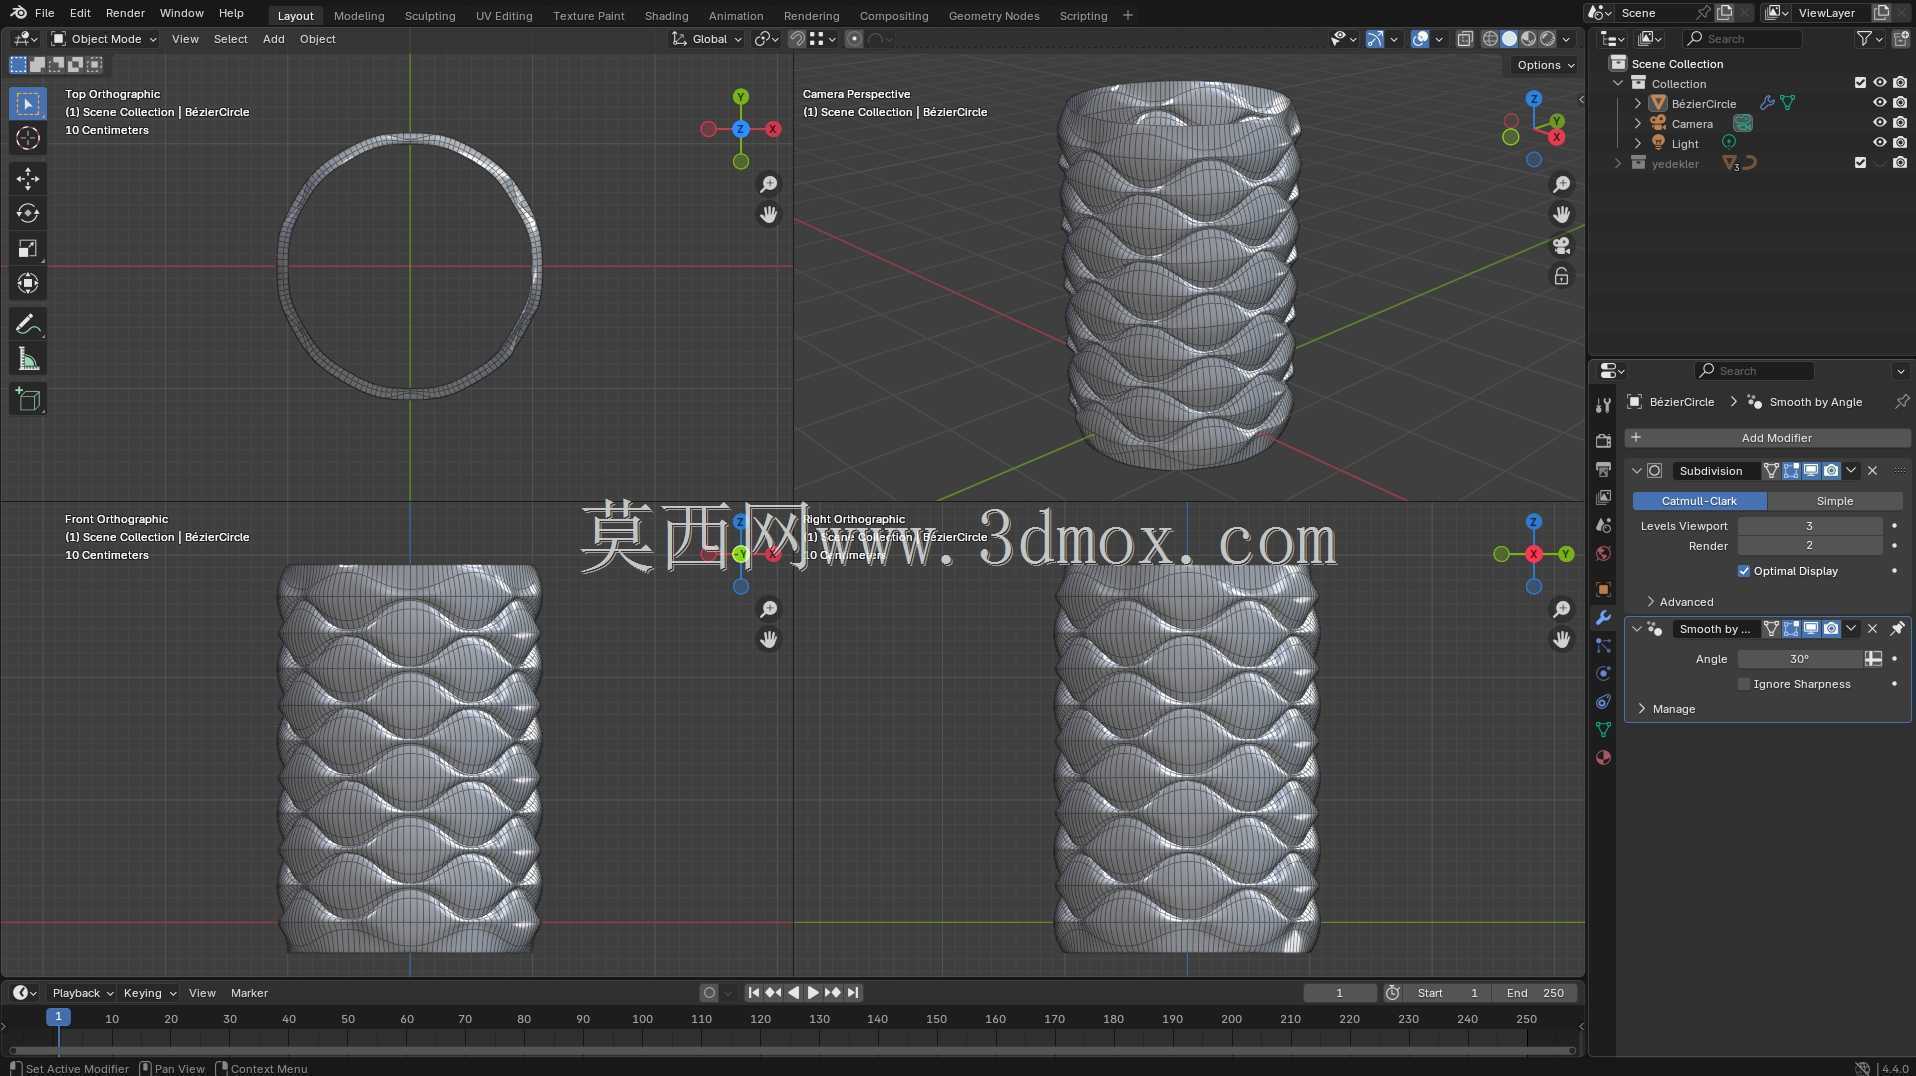Screen dimensions: 1916x1076
Task: Switch to Modeling workspace tab
Action: coord(359,15)
